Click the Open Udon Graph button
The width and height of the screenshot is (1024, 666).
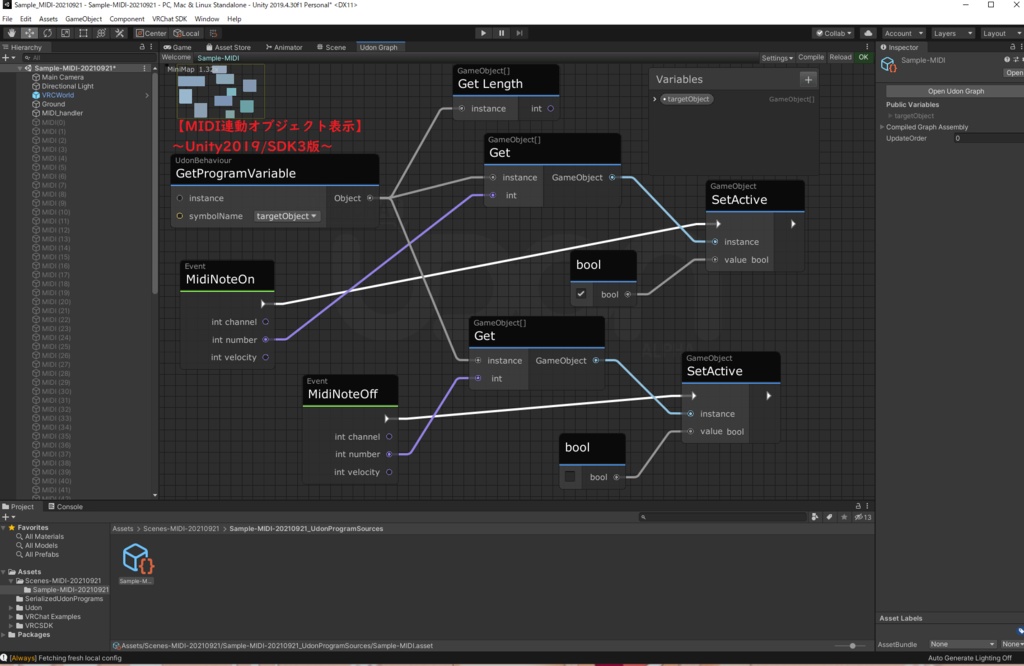[955, 91]
